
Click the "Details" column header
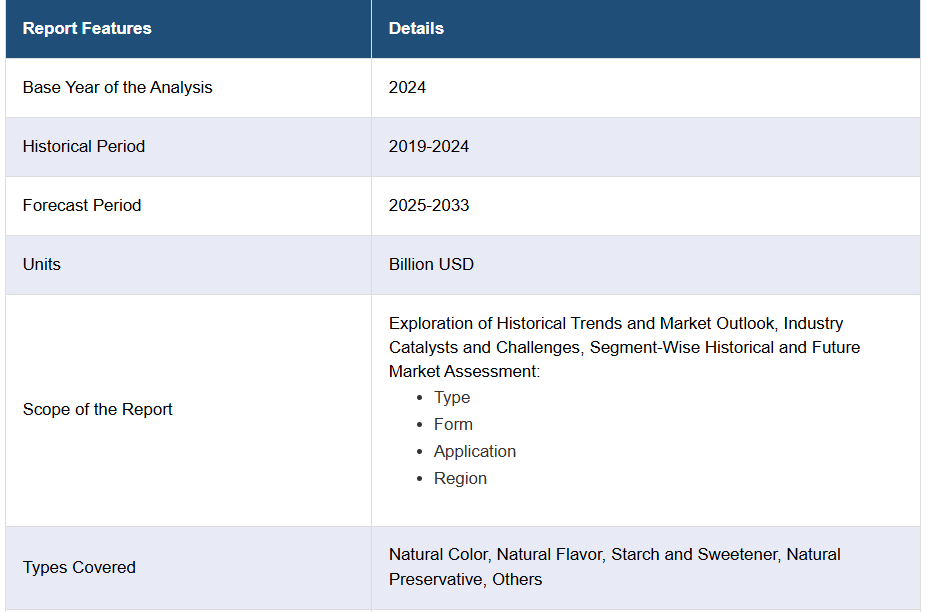(416, 29)
